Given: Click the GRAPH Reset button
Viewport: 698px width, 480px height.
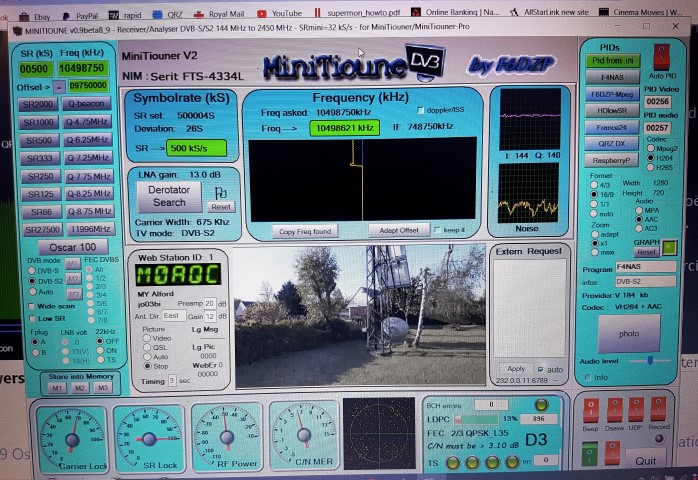Looking at the screenshot, I should point(646,252).
